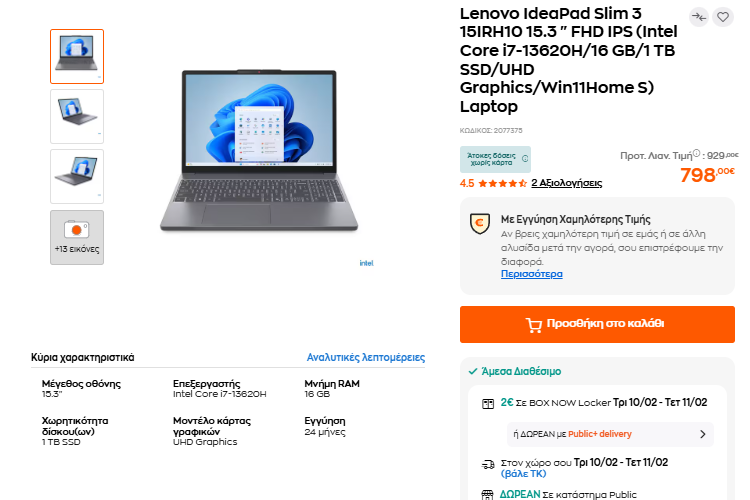The height and width of the screenshot is (500, 750).
Task: Click Προσθήκη στο καλάθι button
Action: 597,324
